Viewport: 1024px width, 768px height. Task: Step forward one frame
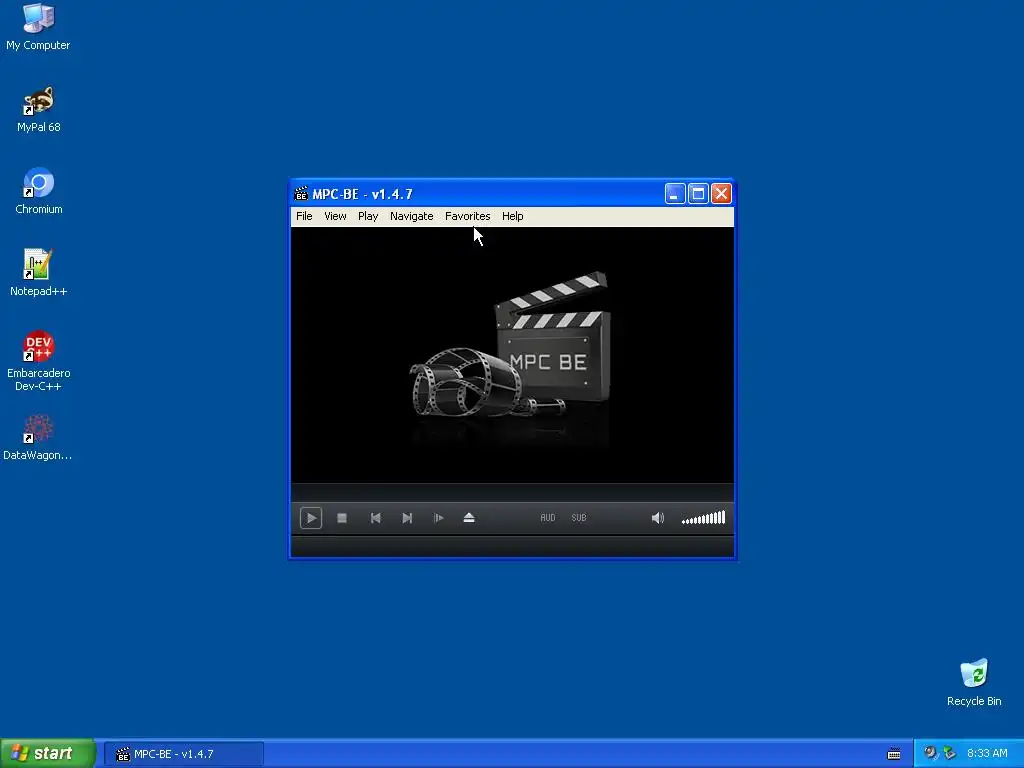pos(438,518)
